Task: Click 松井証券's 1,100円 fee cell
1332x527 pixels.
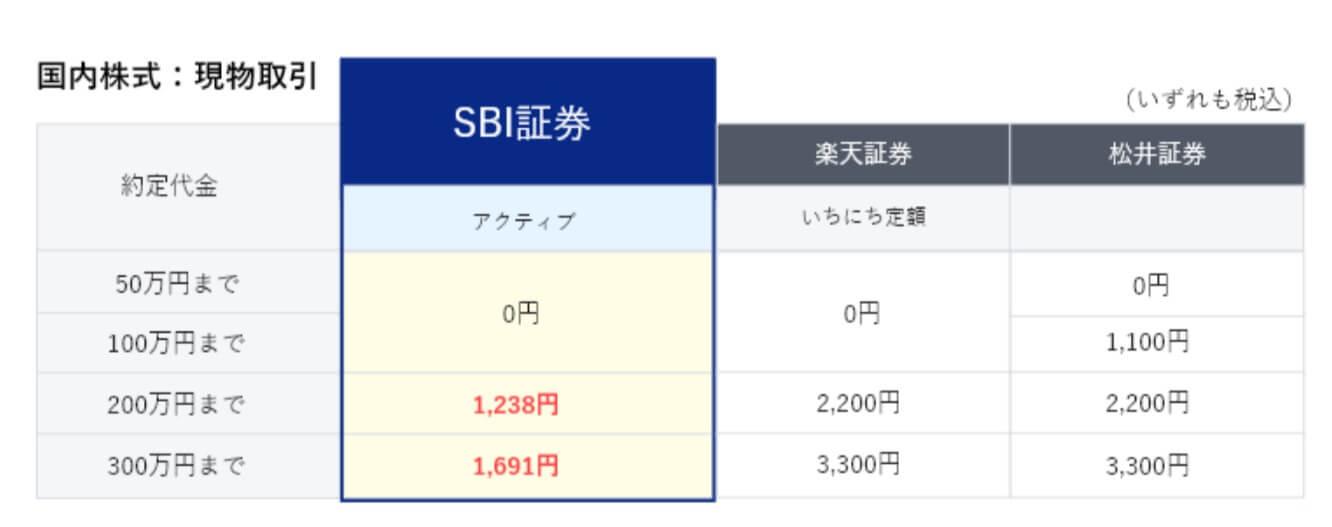Action: coord(1157,344)
